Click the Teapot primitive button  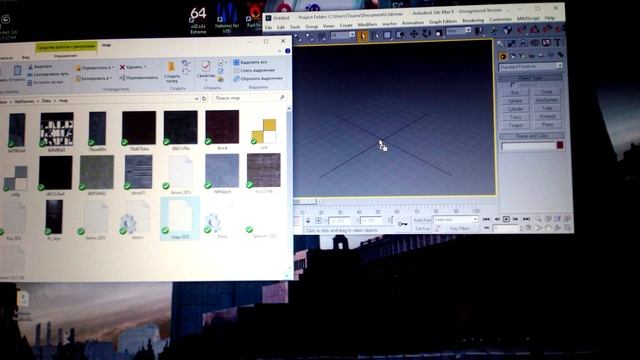click(516, 125)
